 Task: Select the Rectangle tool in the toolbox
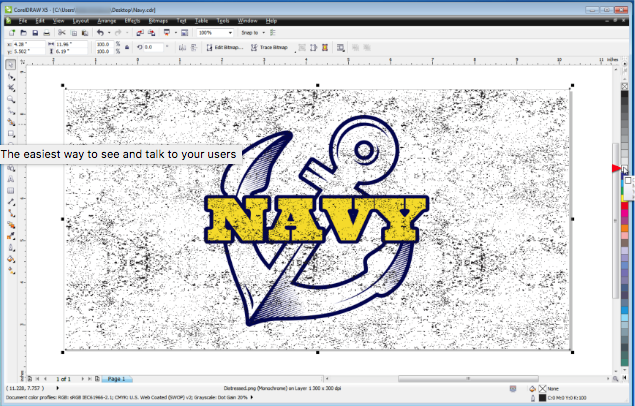coord(11,133)
